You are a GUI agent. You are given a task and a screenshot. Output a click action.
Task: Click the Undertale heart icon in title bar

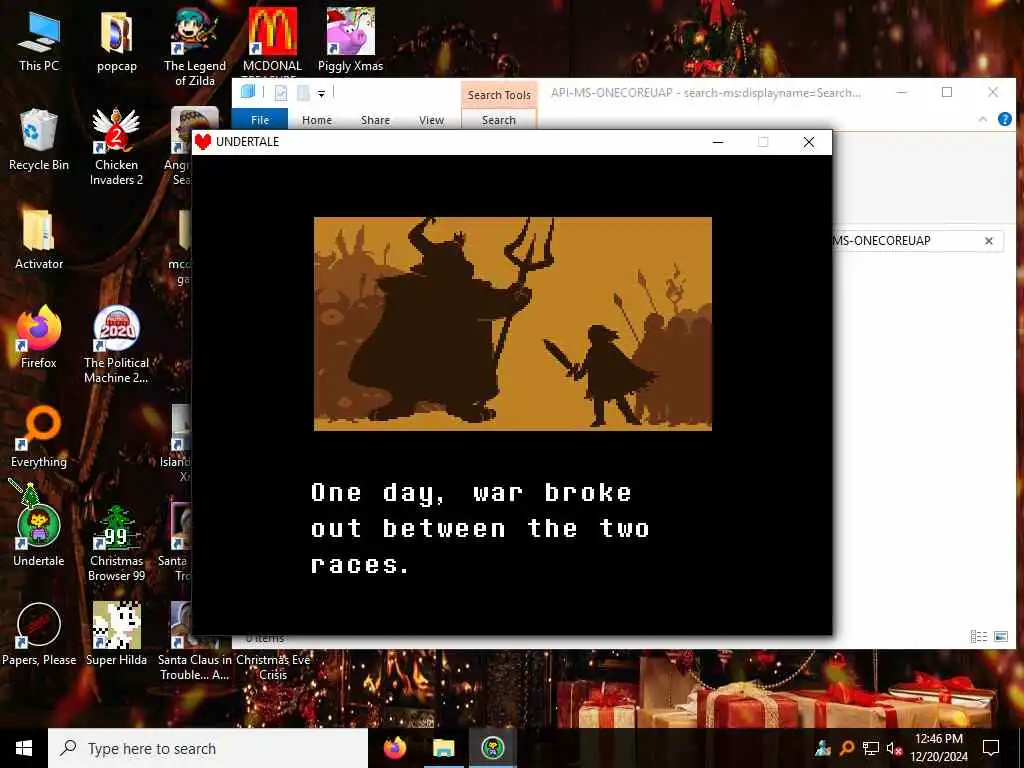(203, 142)
